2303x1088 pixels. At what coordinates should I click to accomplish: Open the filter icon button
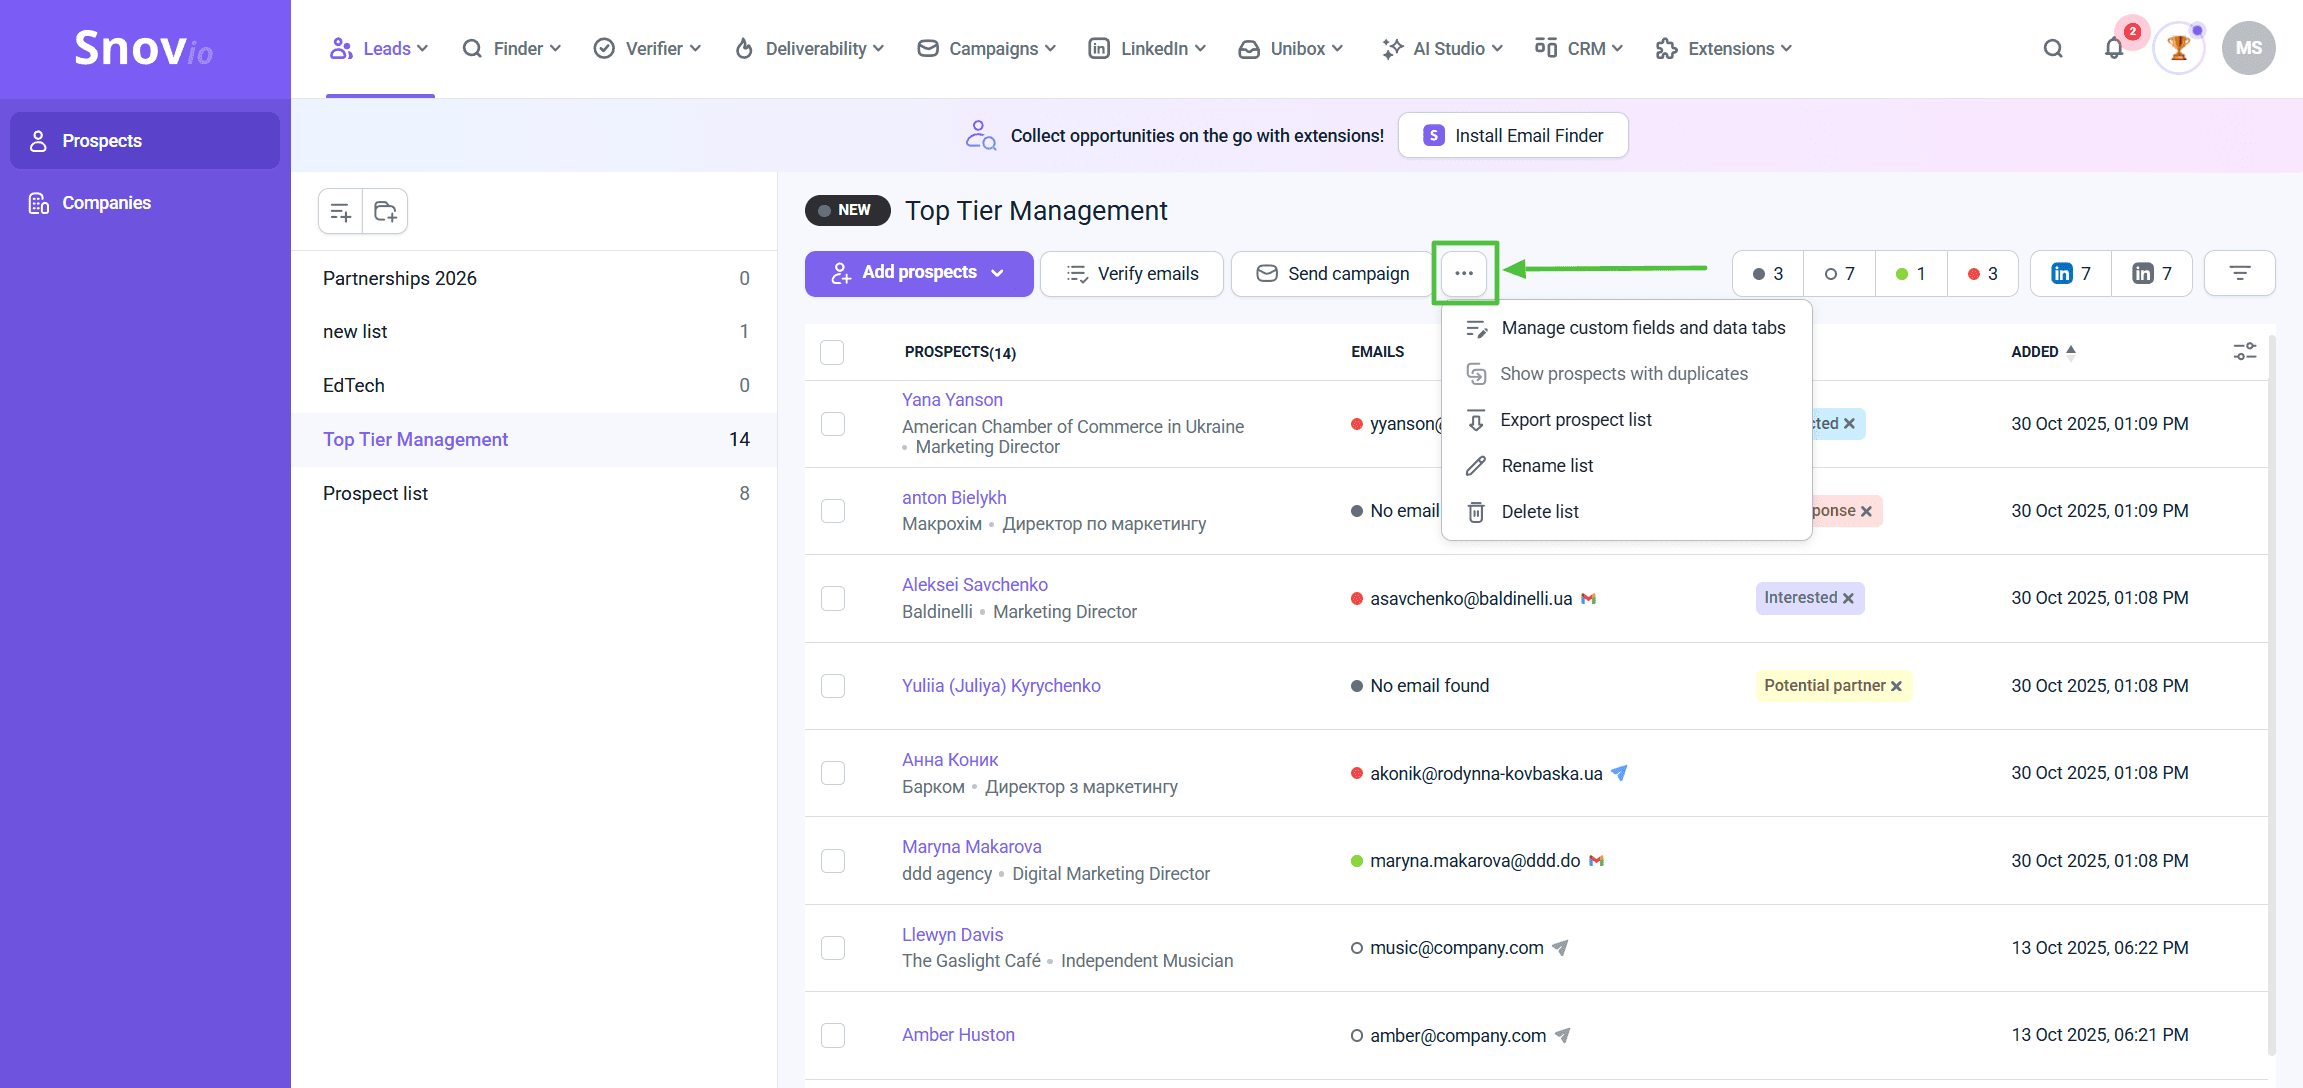(2239, 273)
